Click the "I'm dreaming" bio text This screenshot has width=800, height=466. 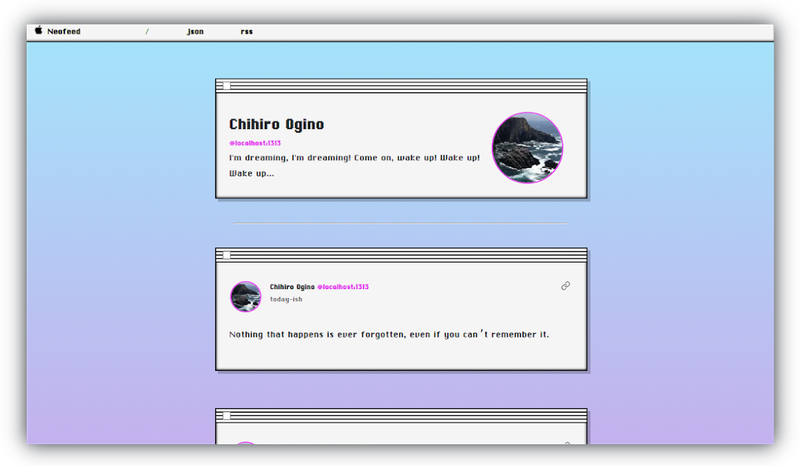354,165
